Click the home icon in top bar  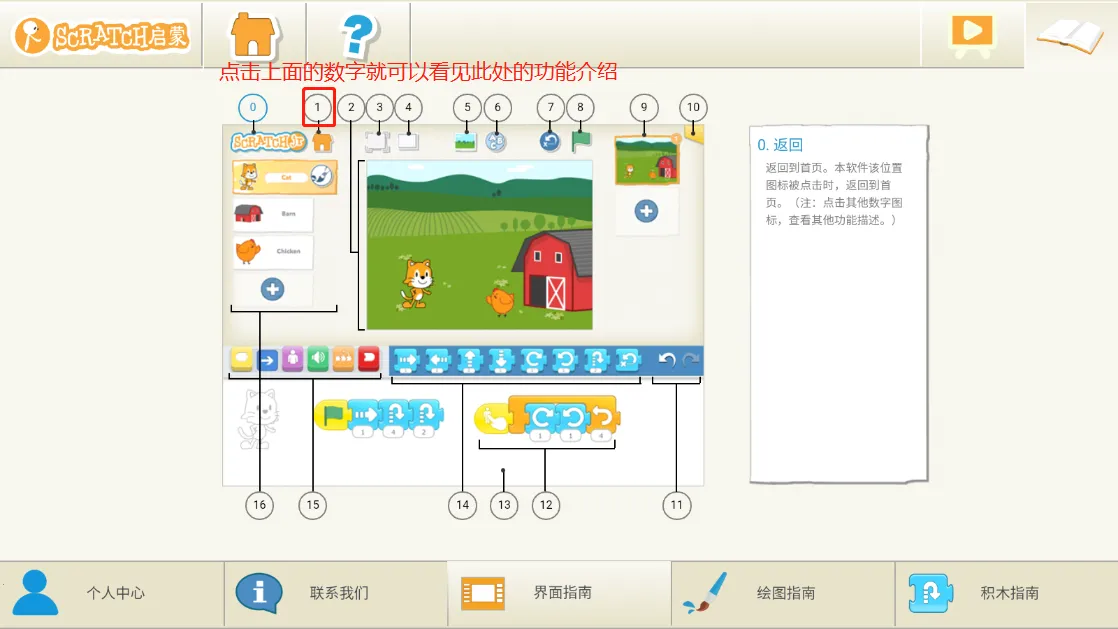coord(254,35)
